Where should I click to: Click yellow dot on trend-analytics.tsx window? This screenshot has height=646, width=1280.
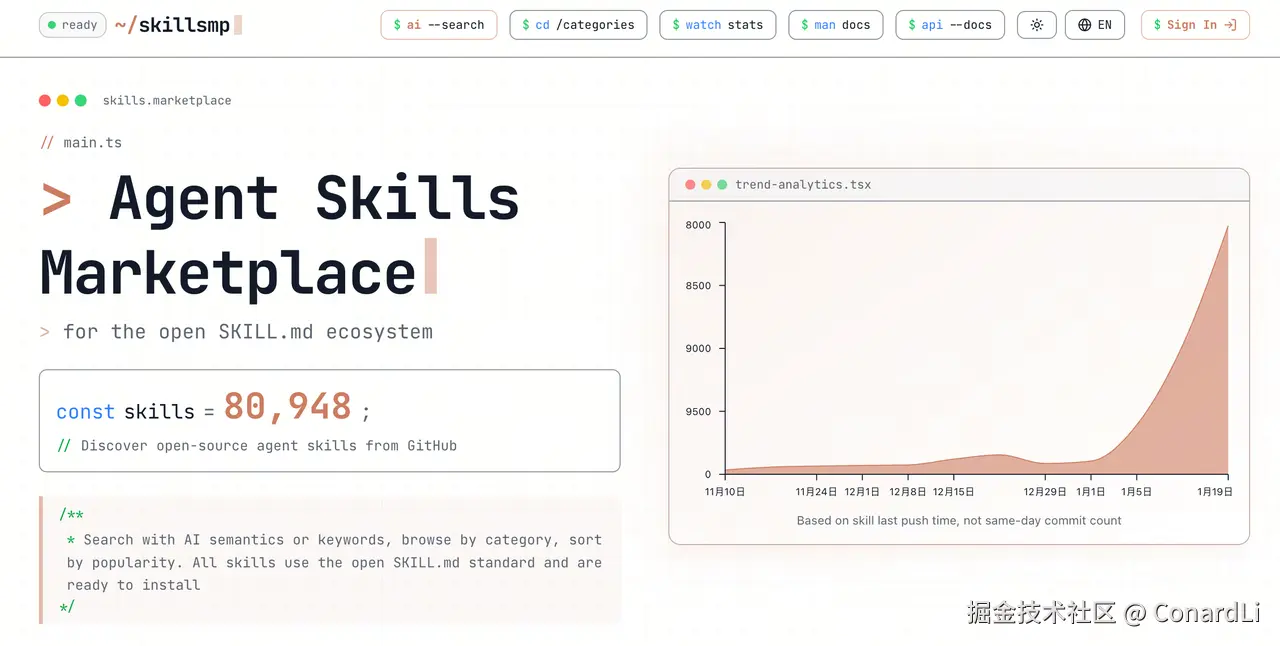point(704,185)
